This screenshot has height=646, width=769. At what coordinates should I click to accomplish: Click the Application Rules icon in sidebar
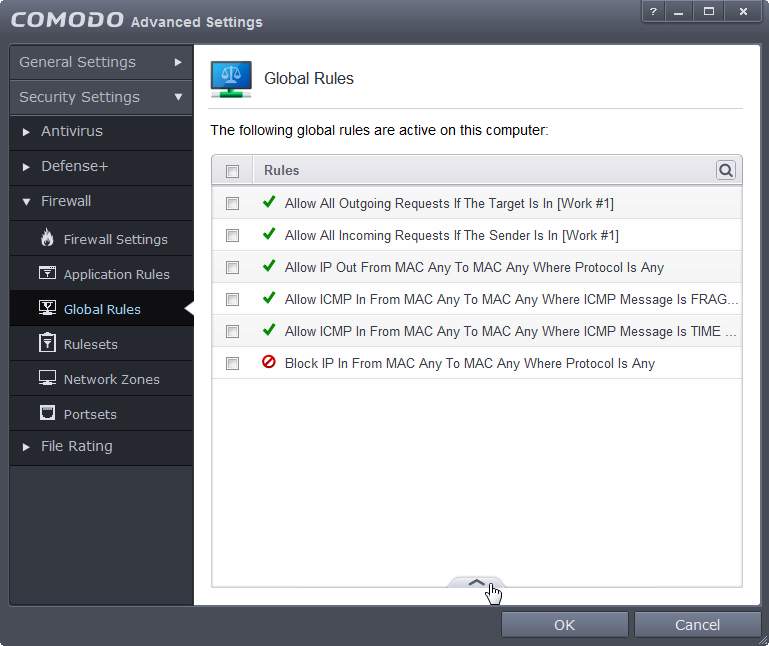coord(47,274)
